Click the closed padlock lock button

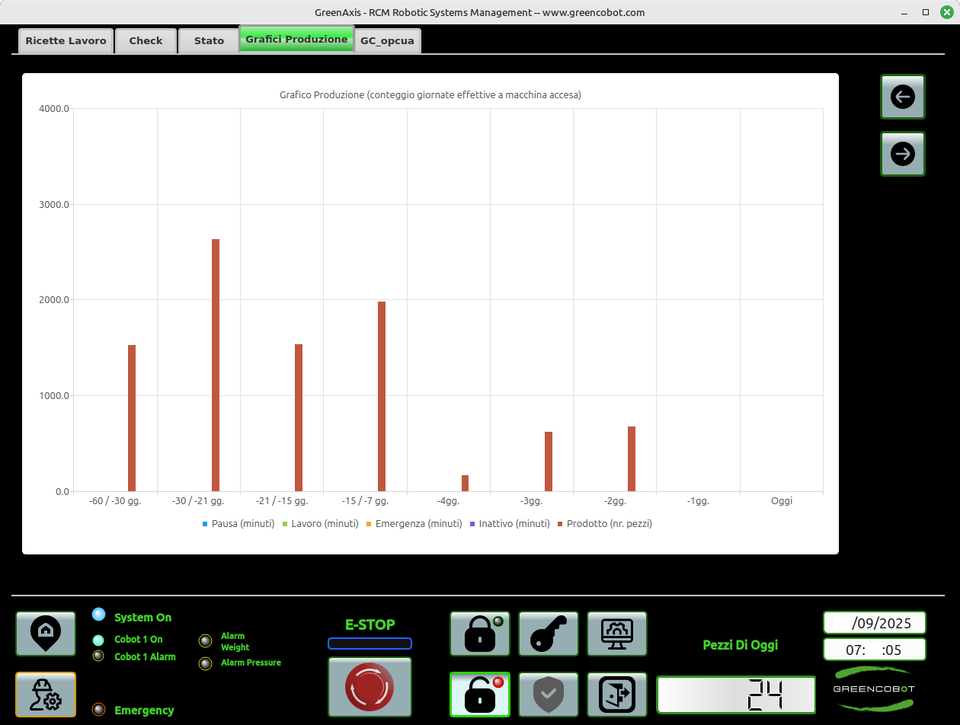coord(479,634)
